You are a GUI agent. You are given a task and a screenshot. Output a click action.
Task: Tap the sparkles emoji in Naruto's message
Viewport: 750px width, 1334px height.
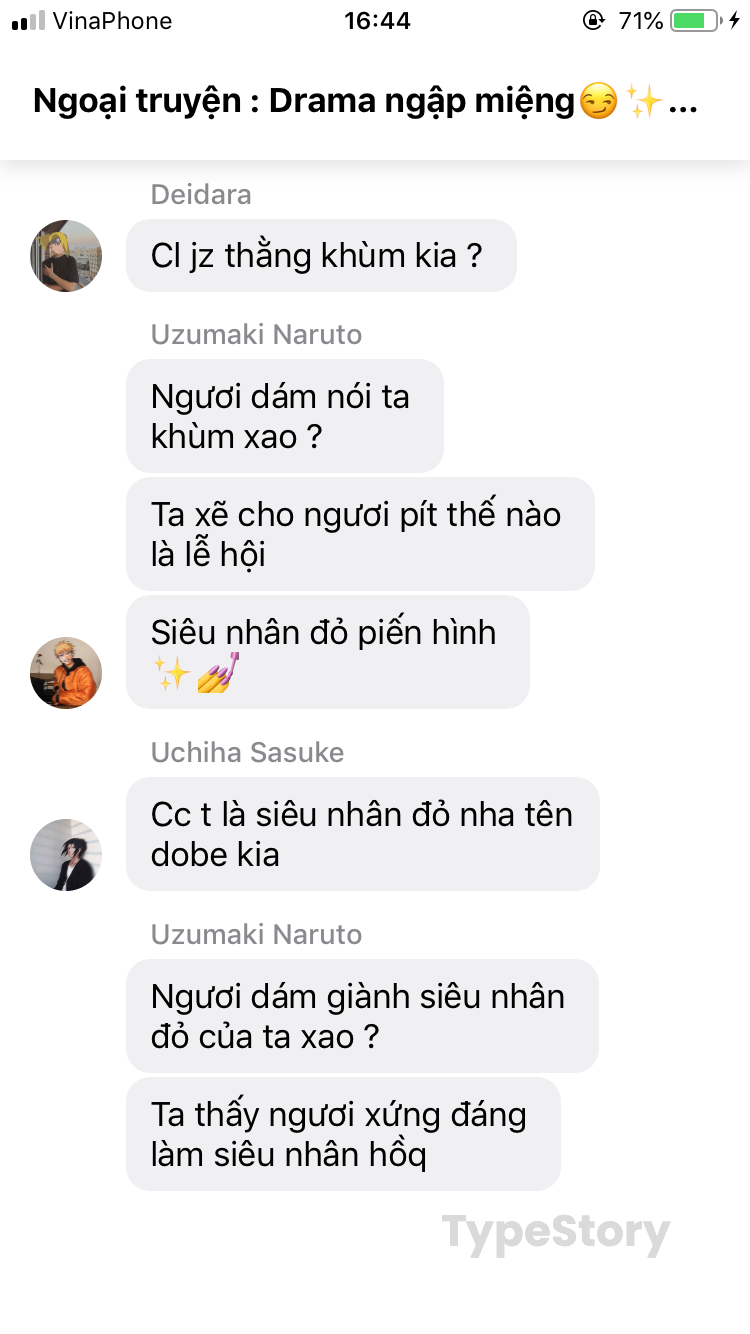click(171, 673)
